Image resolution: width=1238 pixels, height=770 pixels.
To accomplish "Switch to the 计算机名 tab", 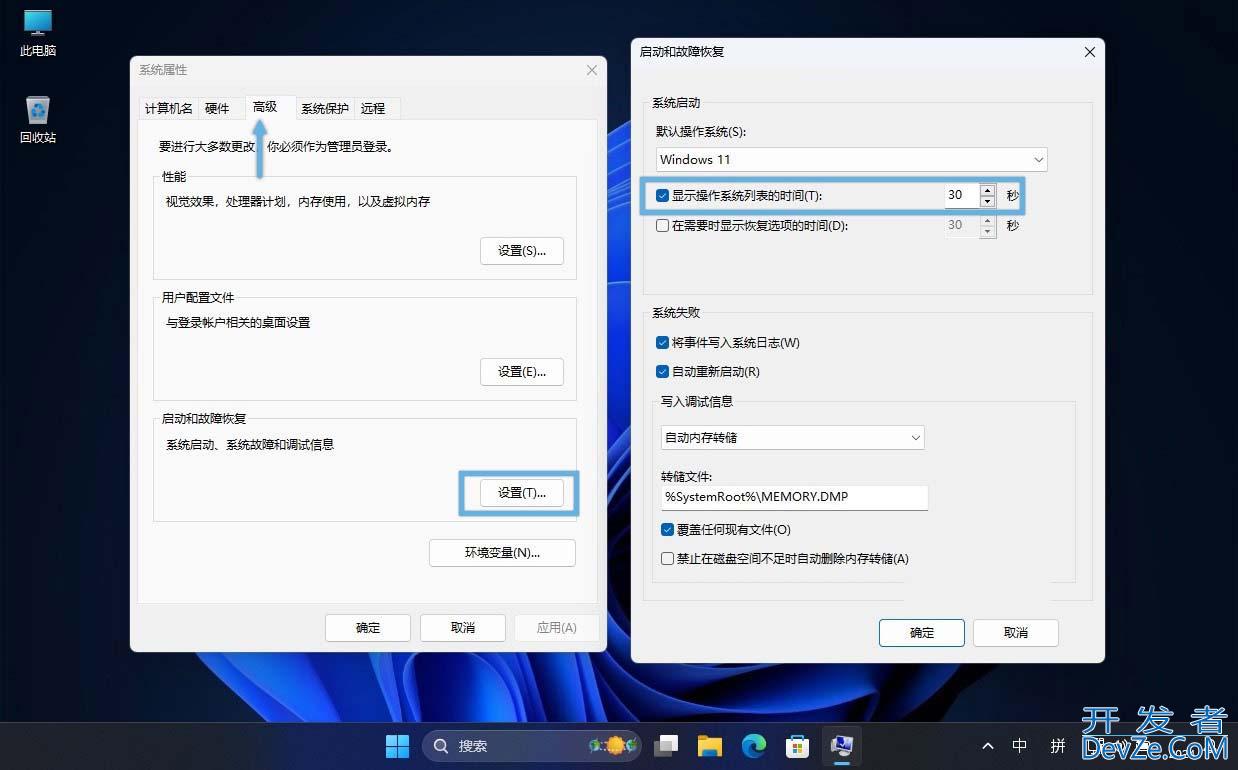I will click(x=168, y=108).
